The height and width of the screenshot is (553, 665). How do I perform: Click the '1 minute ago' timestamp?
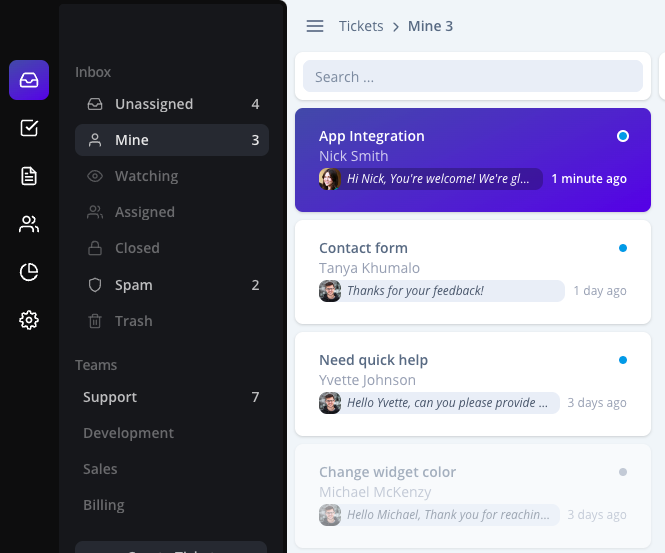(589, 179)
